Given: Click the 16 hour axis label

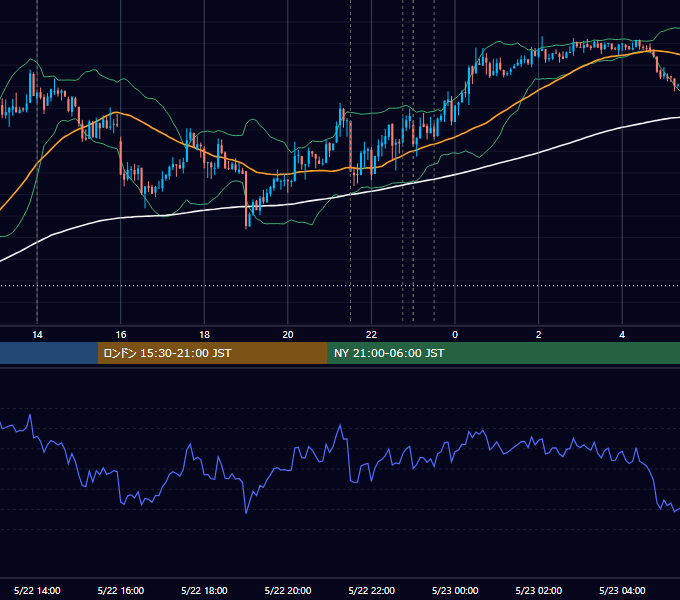Looking at the screenshot, I should tap(121, 335).
